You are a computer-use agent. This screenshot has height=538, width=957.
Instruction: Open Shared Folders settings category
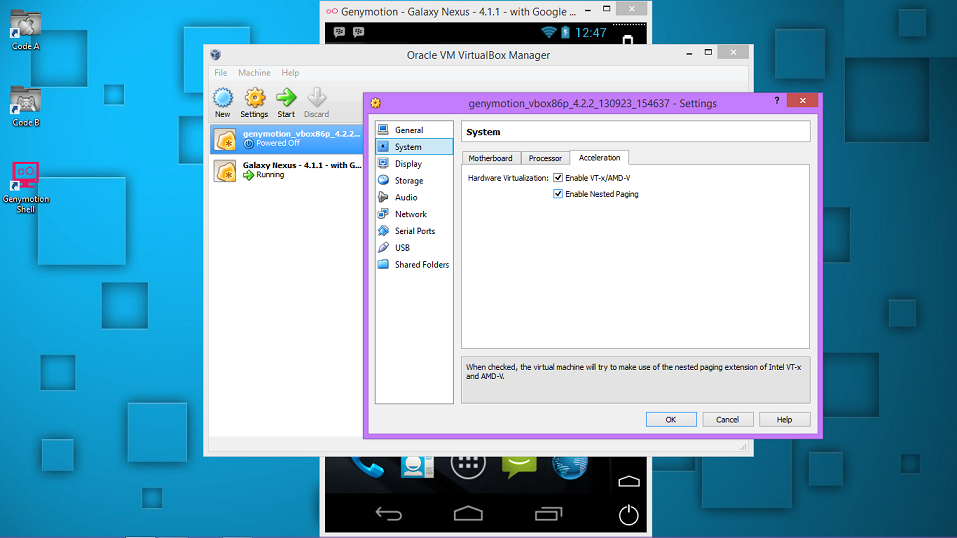click(x=414, y=264)
